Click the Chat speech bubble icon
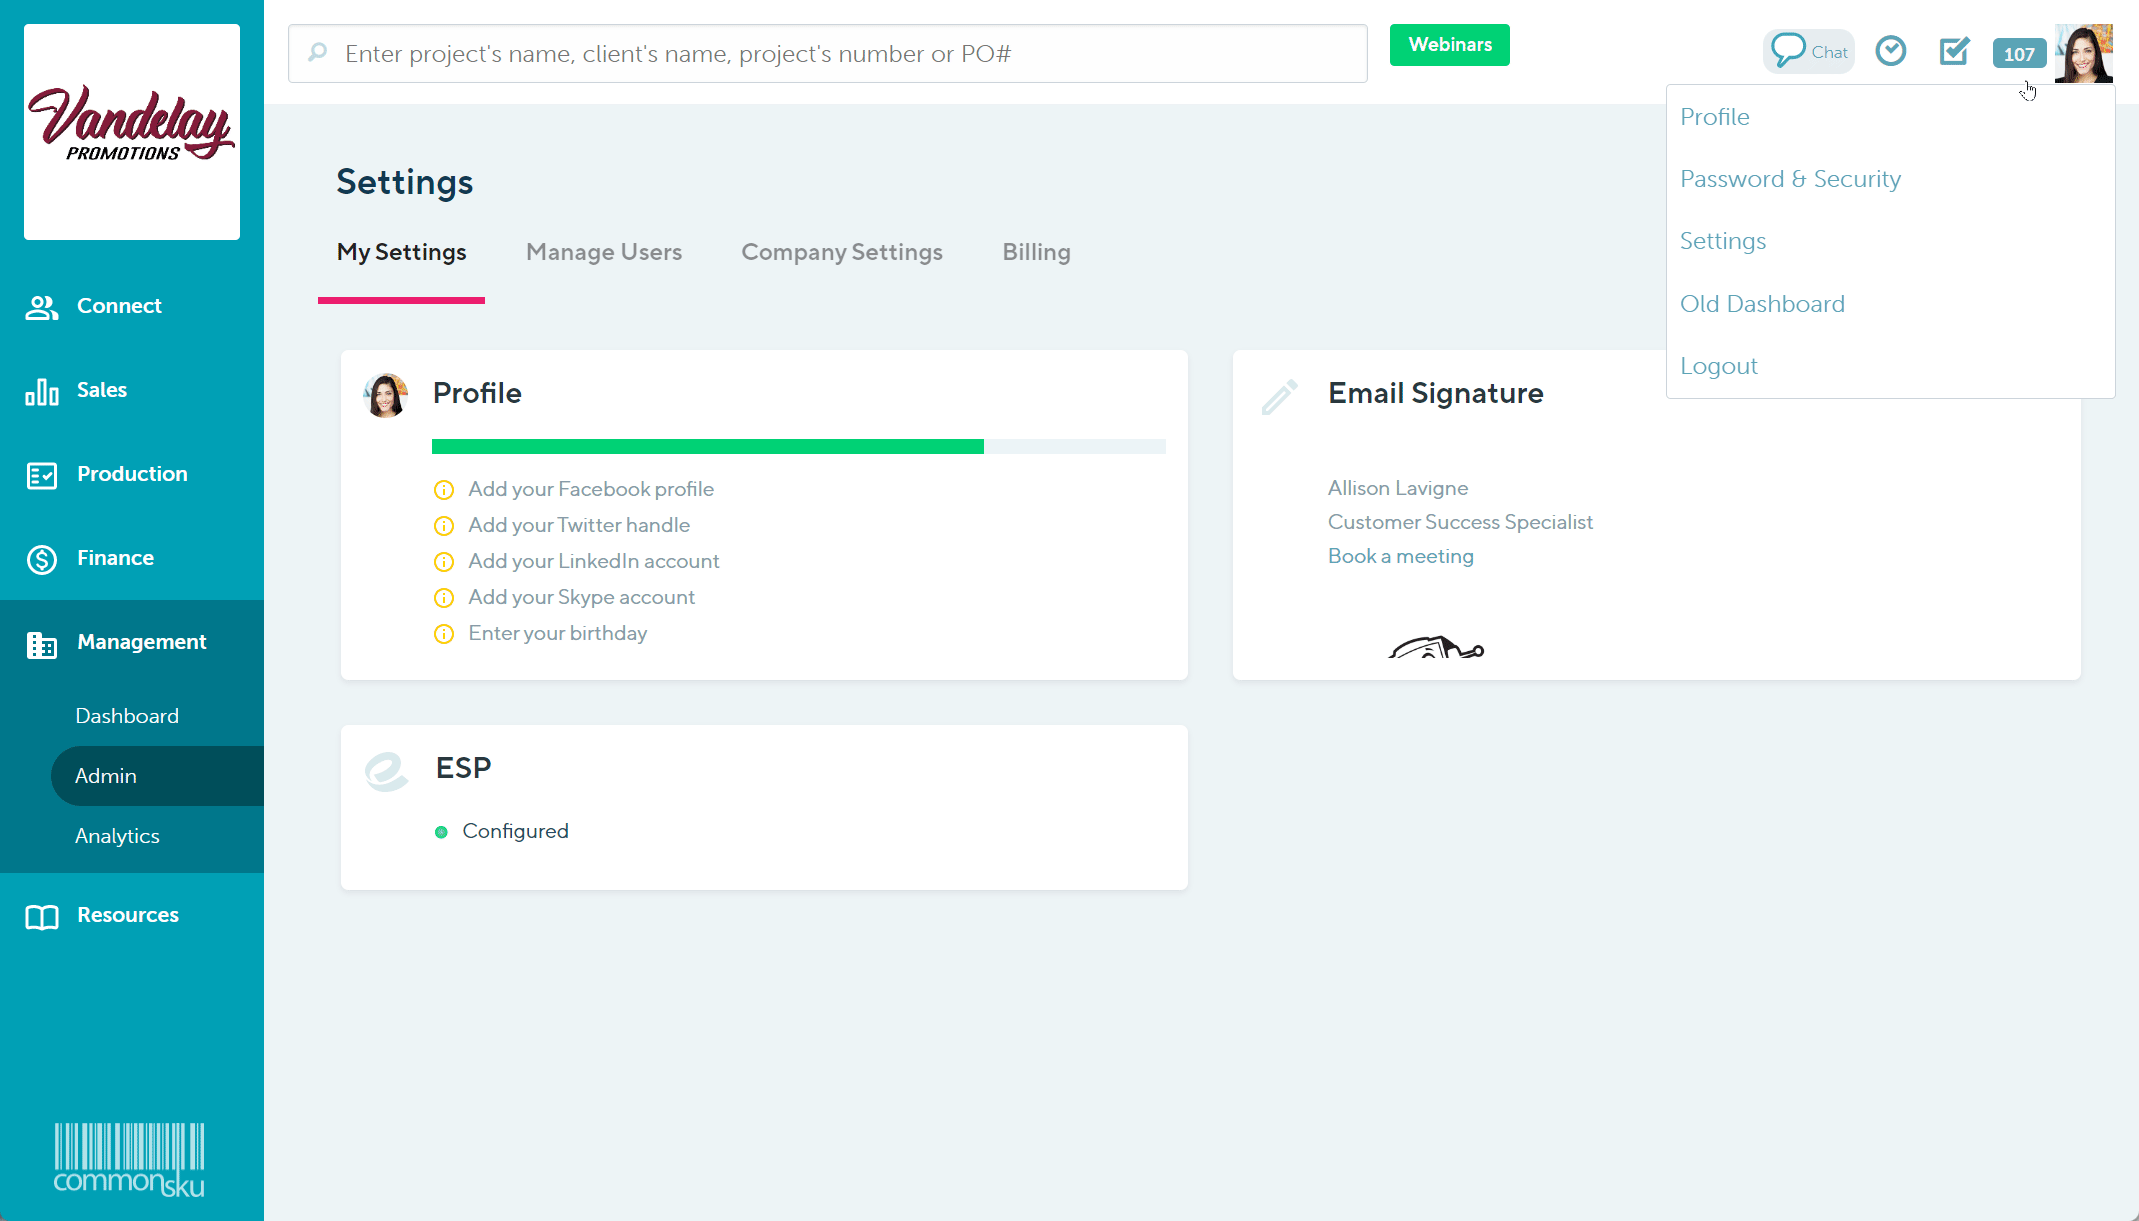Viewport: 2139px width, 1221px height. tap(1788, 50)
